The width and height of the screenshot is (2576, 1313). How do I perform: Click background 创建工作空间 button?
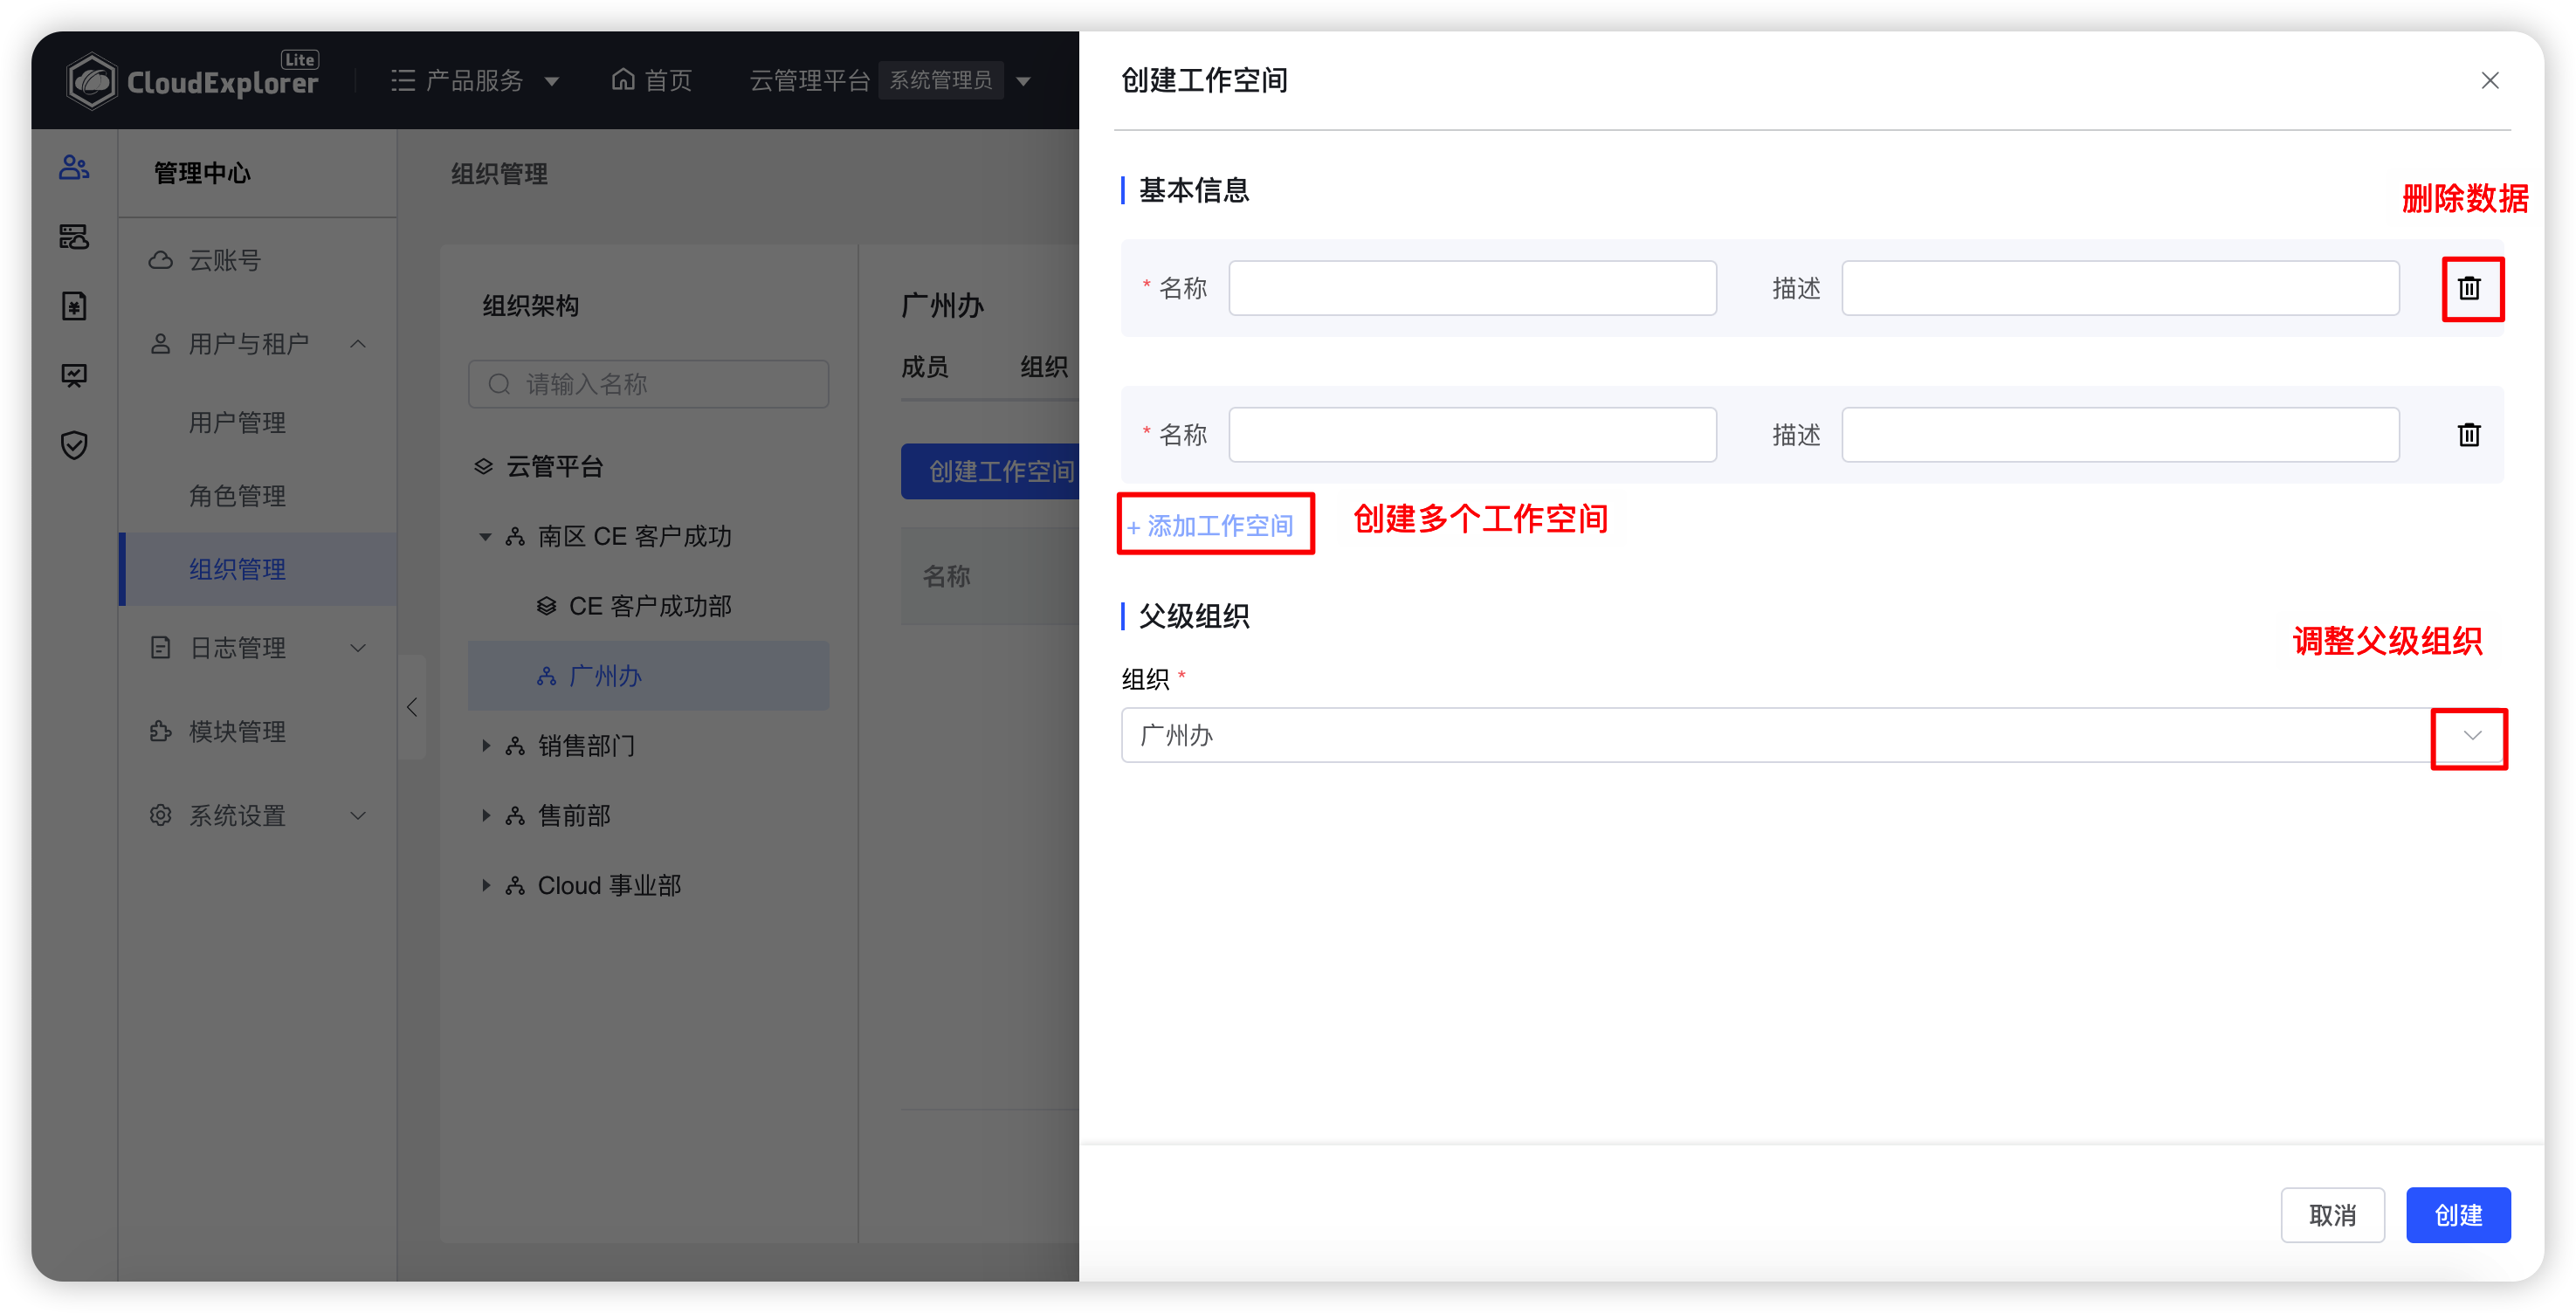990,471
